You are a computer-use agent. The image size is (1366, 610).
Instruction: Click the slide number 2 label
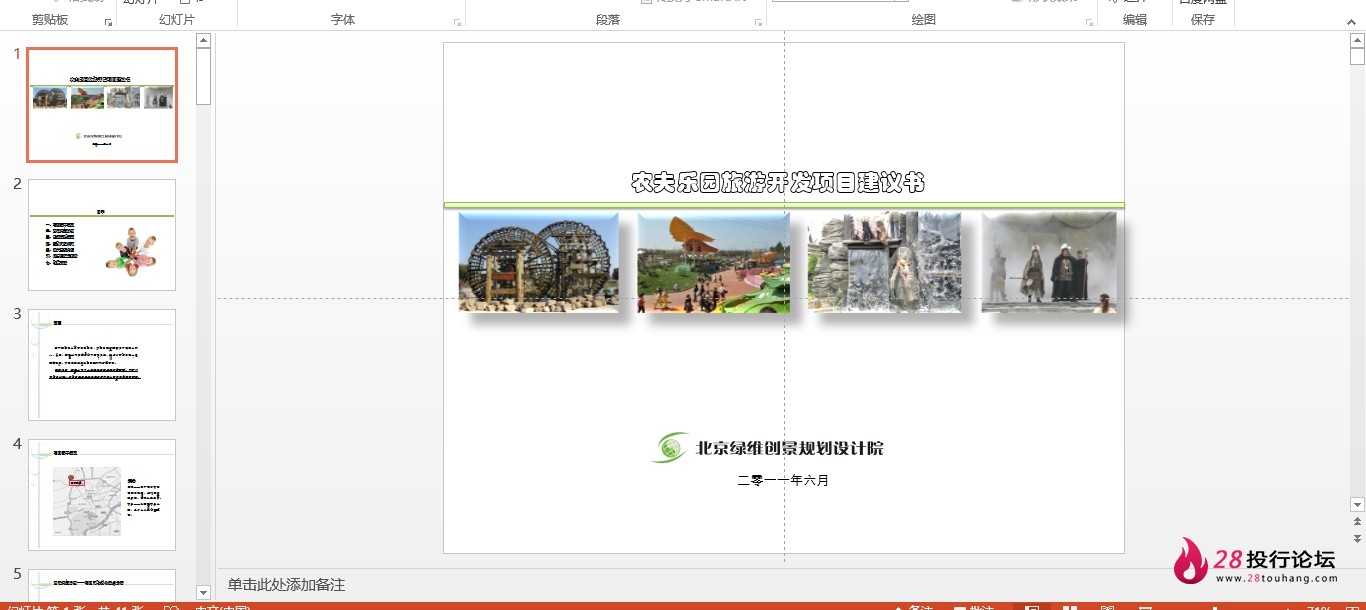[x=17, y=184]
